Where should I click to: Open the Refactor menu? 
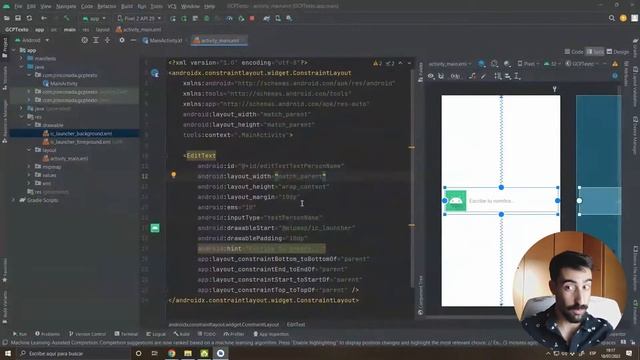tap(107, 6)
